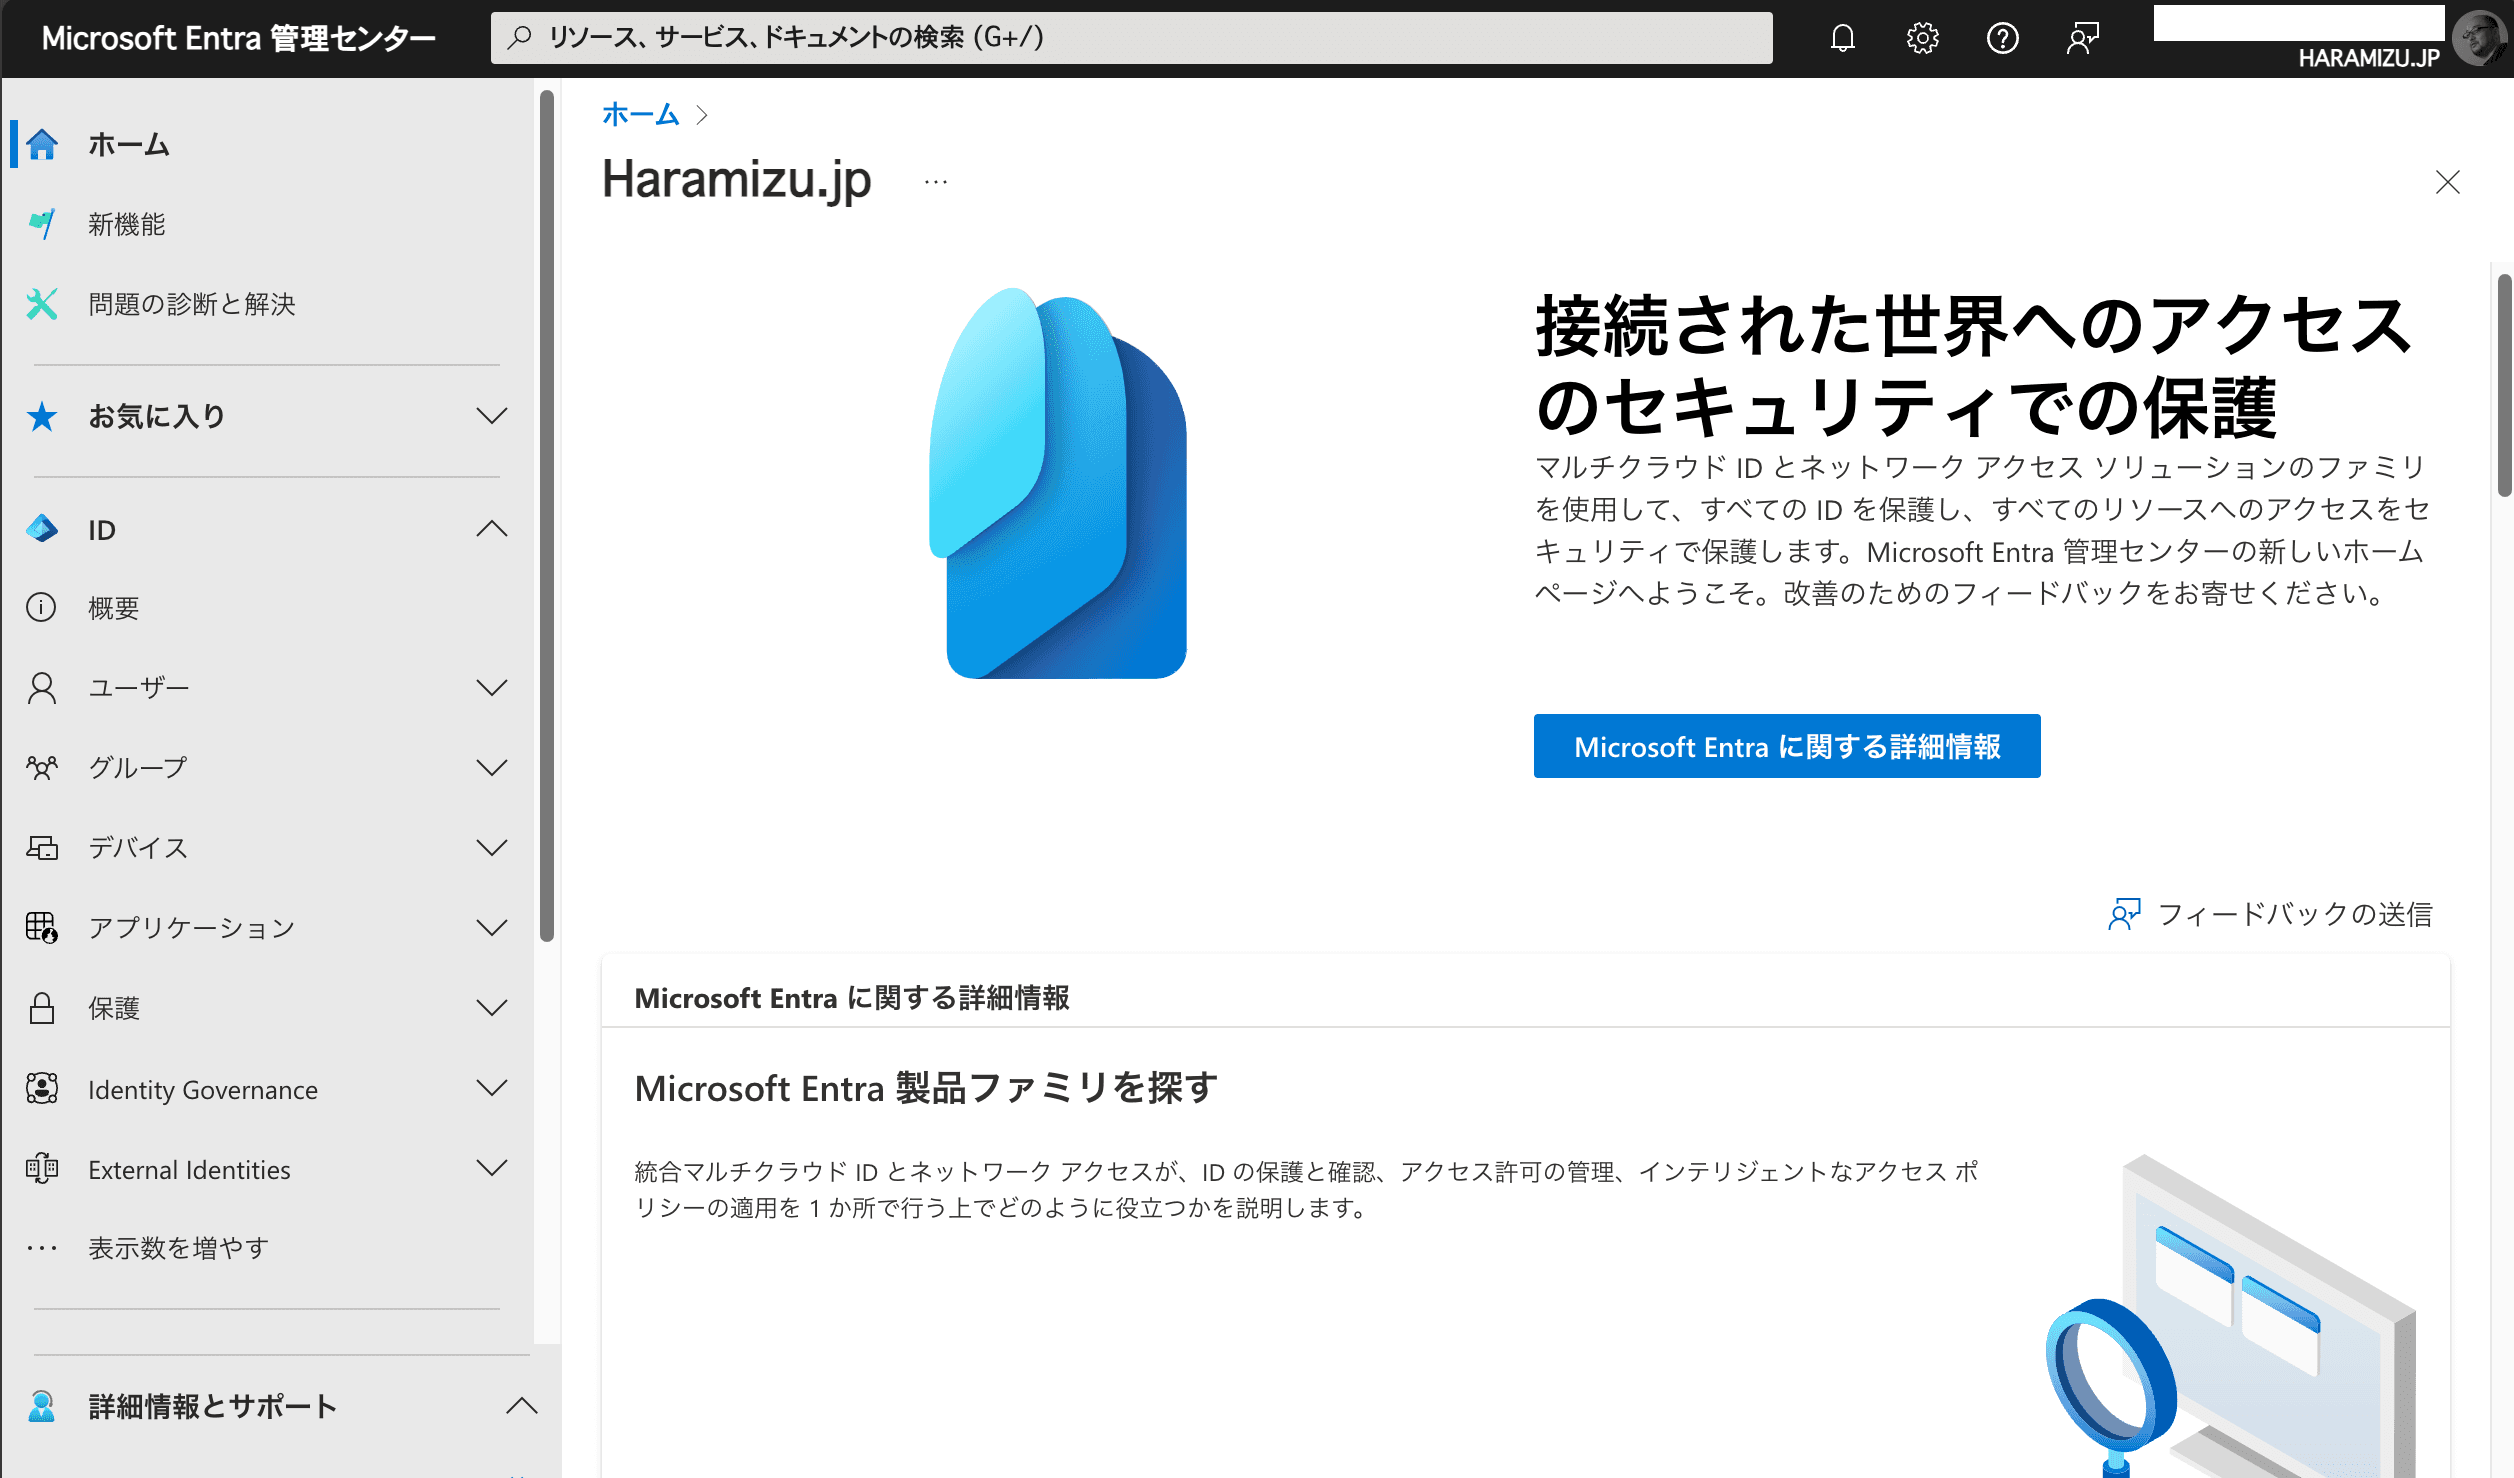Expand the Identity Governance submenu
The width and height of the screenshot is (2514, 1478).
491,1088
